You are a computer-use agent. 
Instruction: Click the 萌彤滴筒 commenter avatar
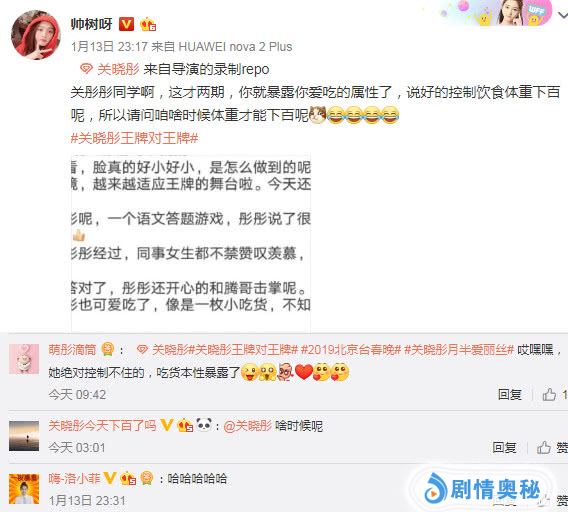tap(24, 359)
